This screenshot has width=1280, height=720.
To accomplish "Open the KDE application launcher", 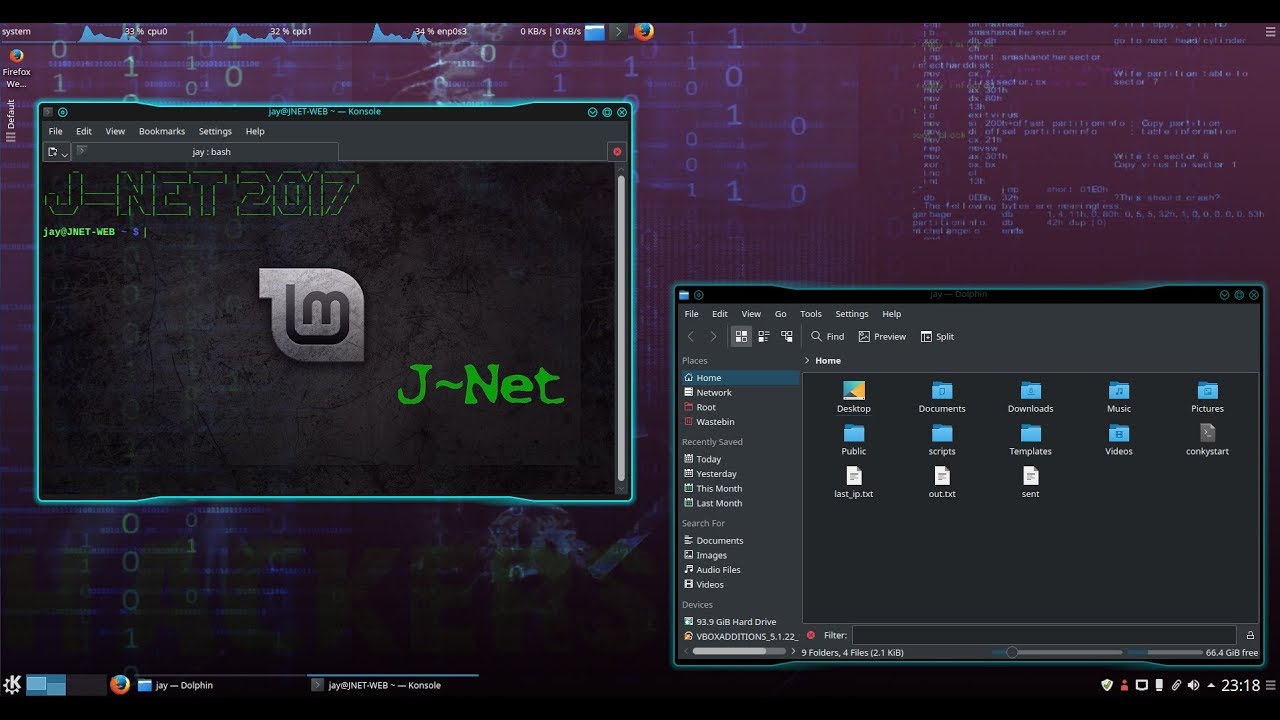I will (x=12, y=685).
